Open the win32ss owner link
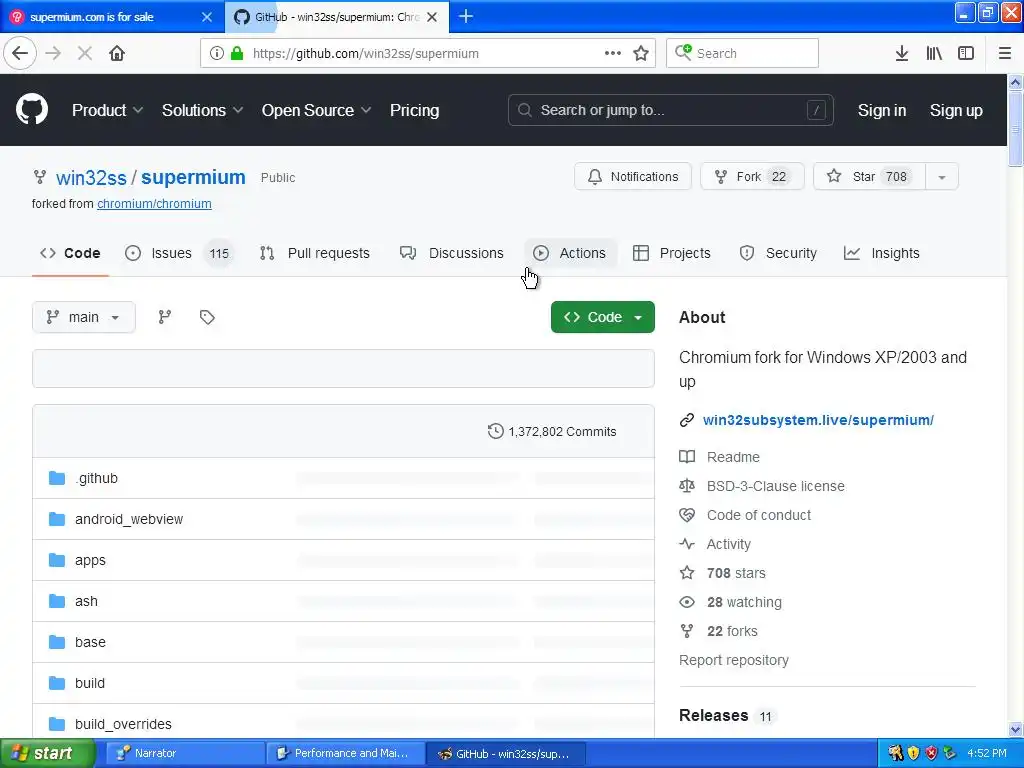 (x=91, y=177)
